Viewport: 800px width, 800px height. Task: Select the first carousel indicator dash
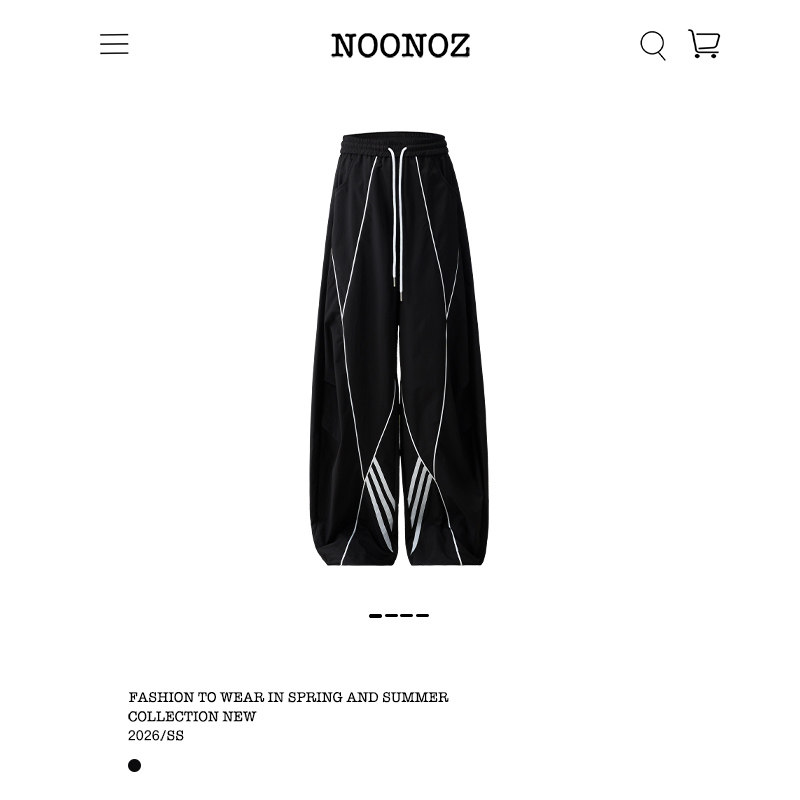tap(375, 616)
